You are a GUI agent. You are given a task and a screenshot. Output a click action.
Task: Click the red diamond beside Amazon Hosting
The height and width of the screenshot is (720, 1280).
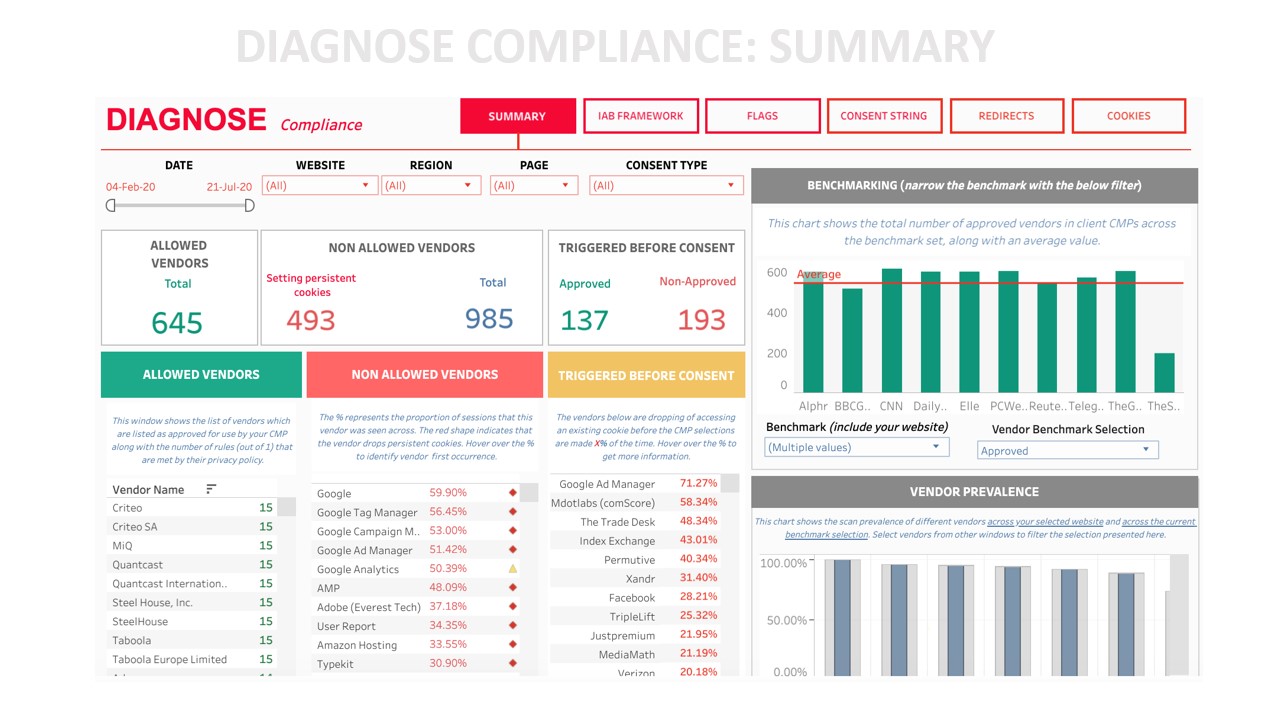513,645
